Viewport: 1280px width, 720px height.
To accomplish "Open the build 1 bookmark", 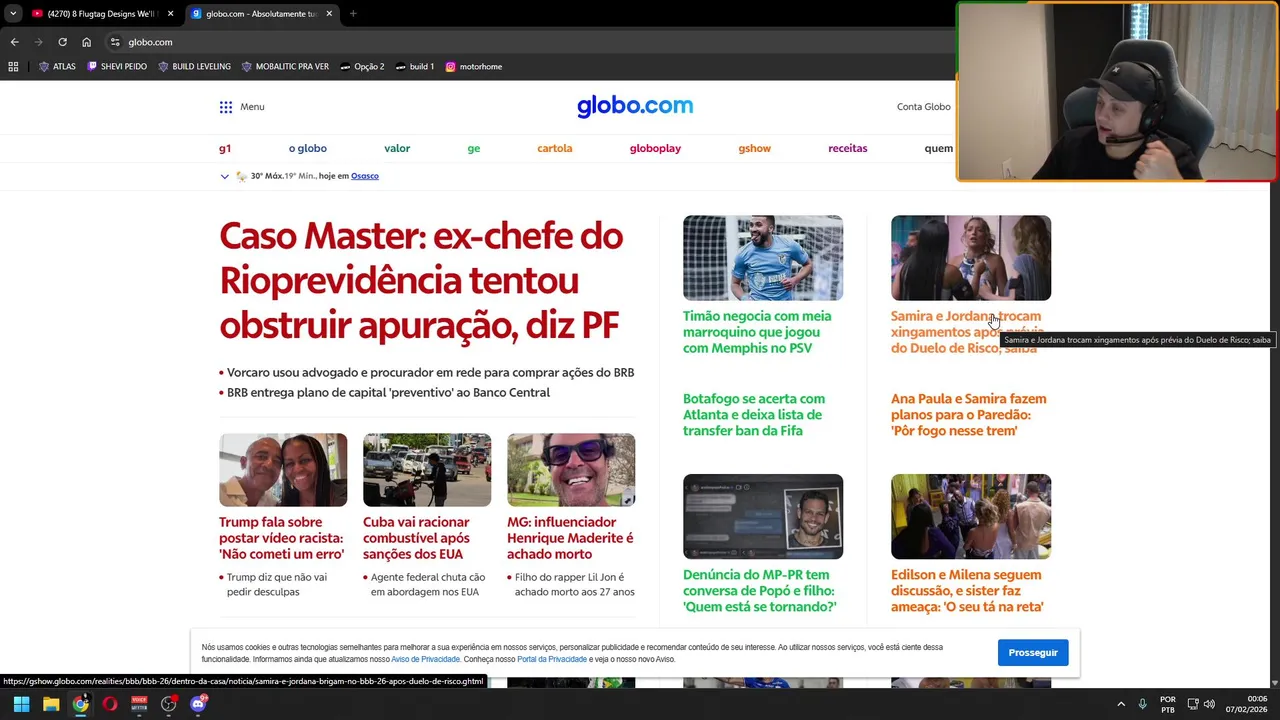I will pyautogui.click(x=415, y=67).
